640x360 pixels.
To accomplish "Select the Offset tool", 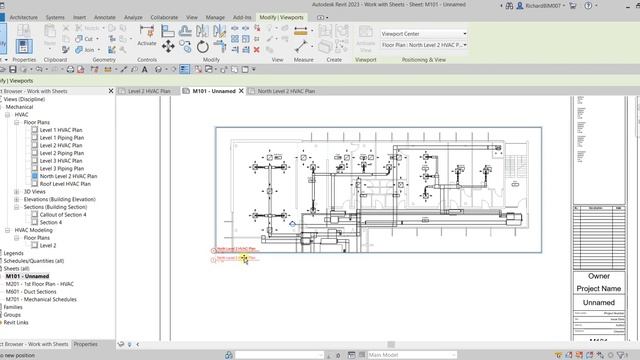I will click(x=185, y=31).
